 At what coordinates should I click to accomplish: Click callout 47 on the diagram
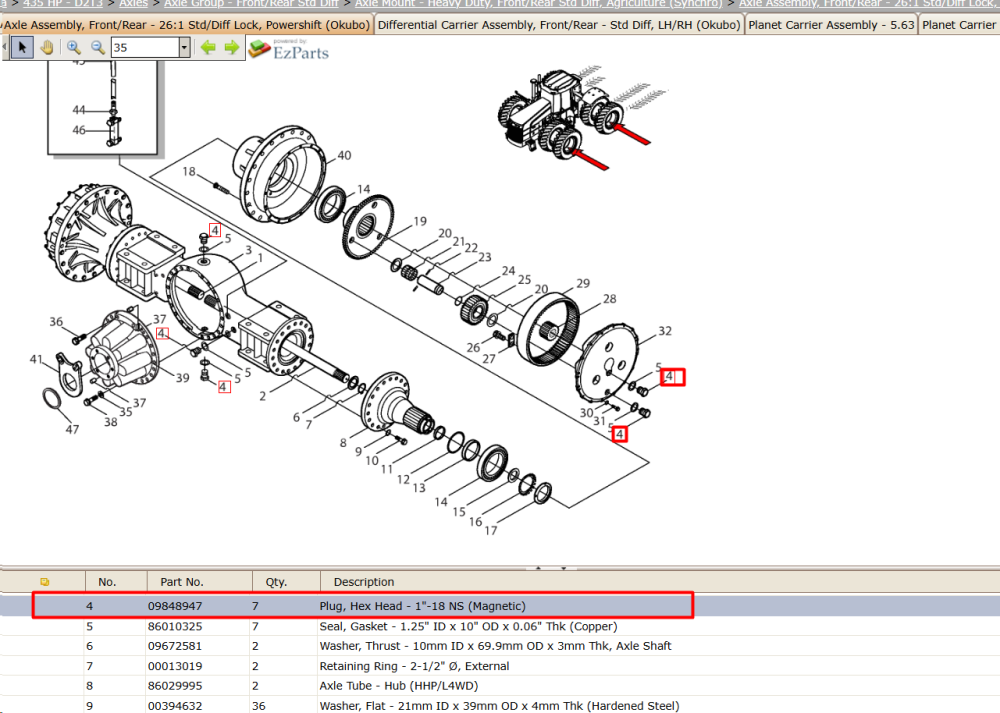click(x=72, y=429)
